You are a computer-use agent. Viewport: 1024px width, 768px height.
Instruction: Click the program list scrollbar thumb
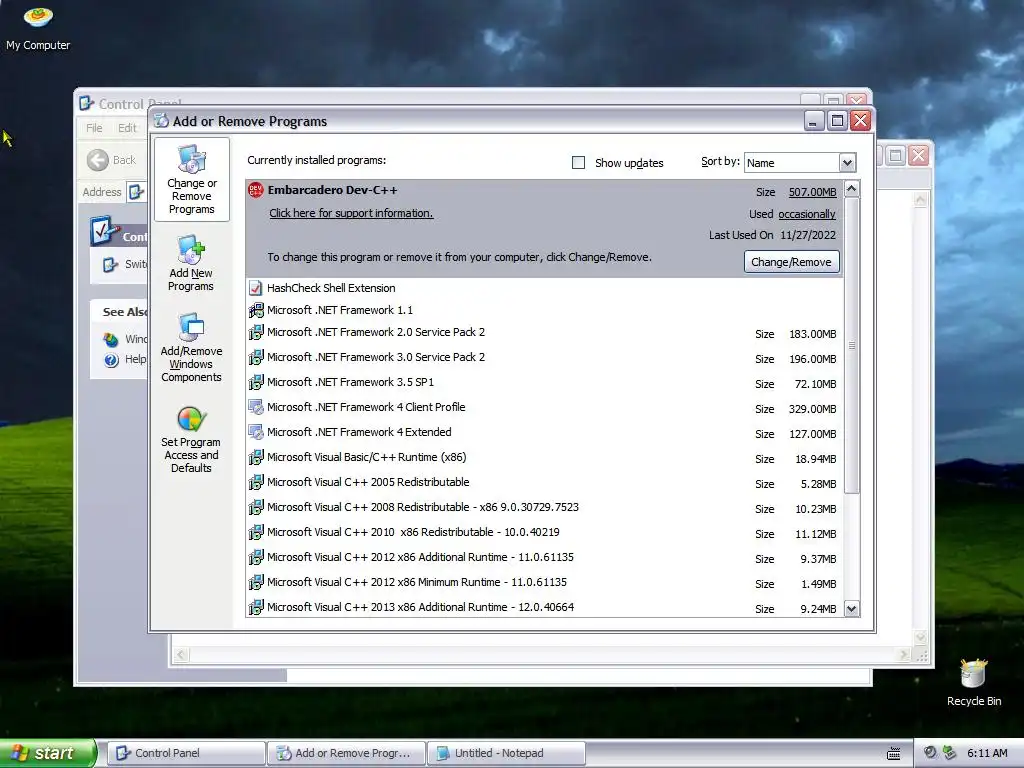(852, 345)
